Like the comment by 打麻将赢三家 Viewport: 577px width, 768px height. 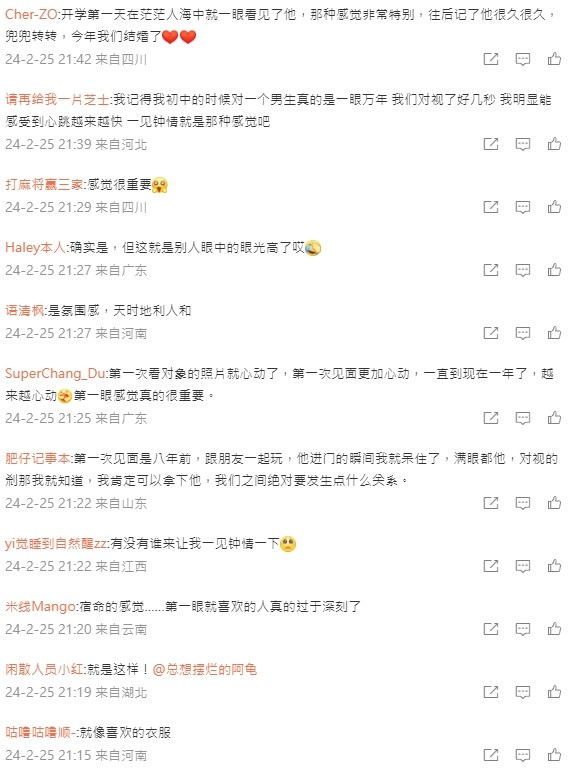[x=554, y=207]
